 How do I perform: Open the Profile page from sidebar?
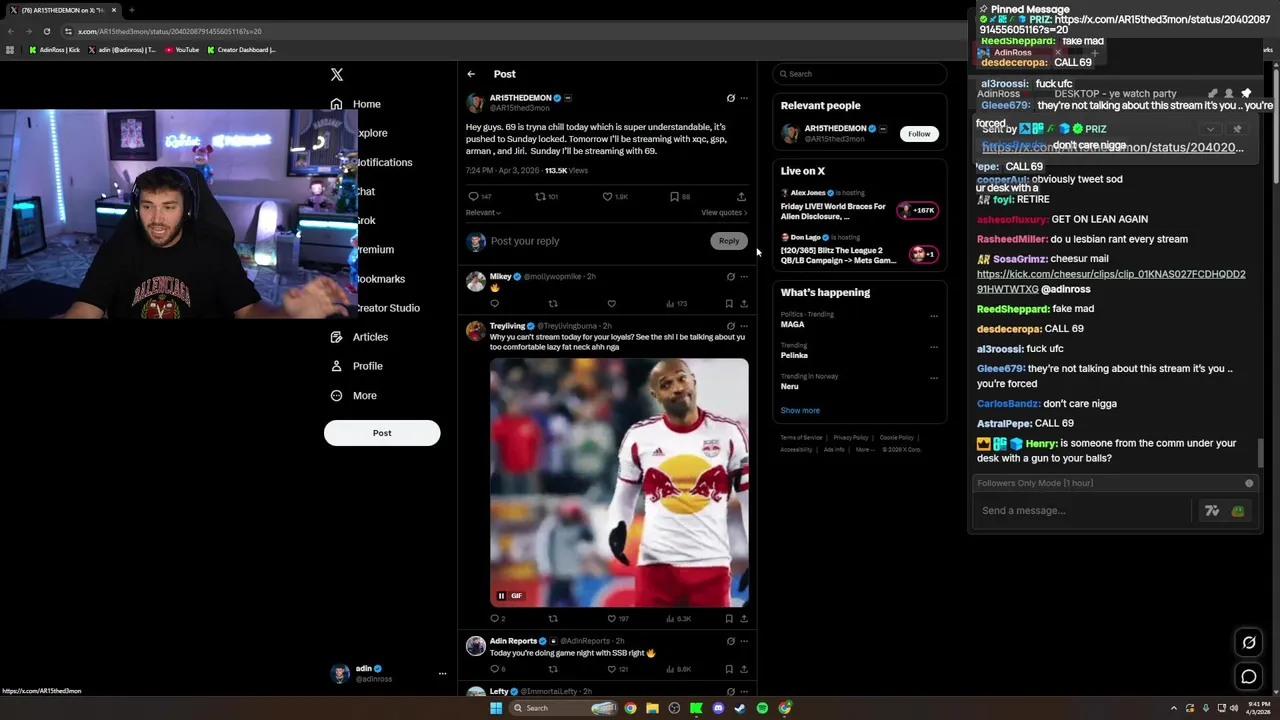[x=357, y=366]
